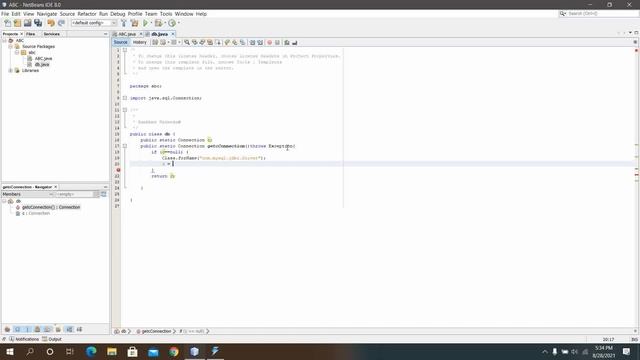Click the Build Project hammer icon
Image resolution: width=640 pixels, height=360 pixels.
click(124, 23)
